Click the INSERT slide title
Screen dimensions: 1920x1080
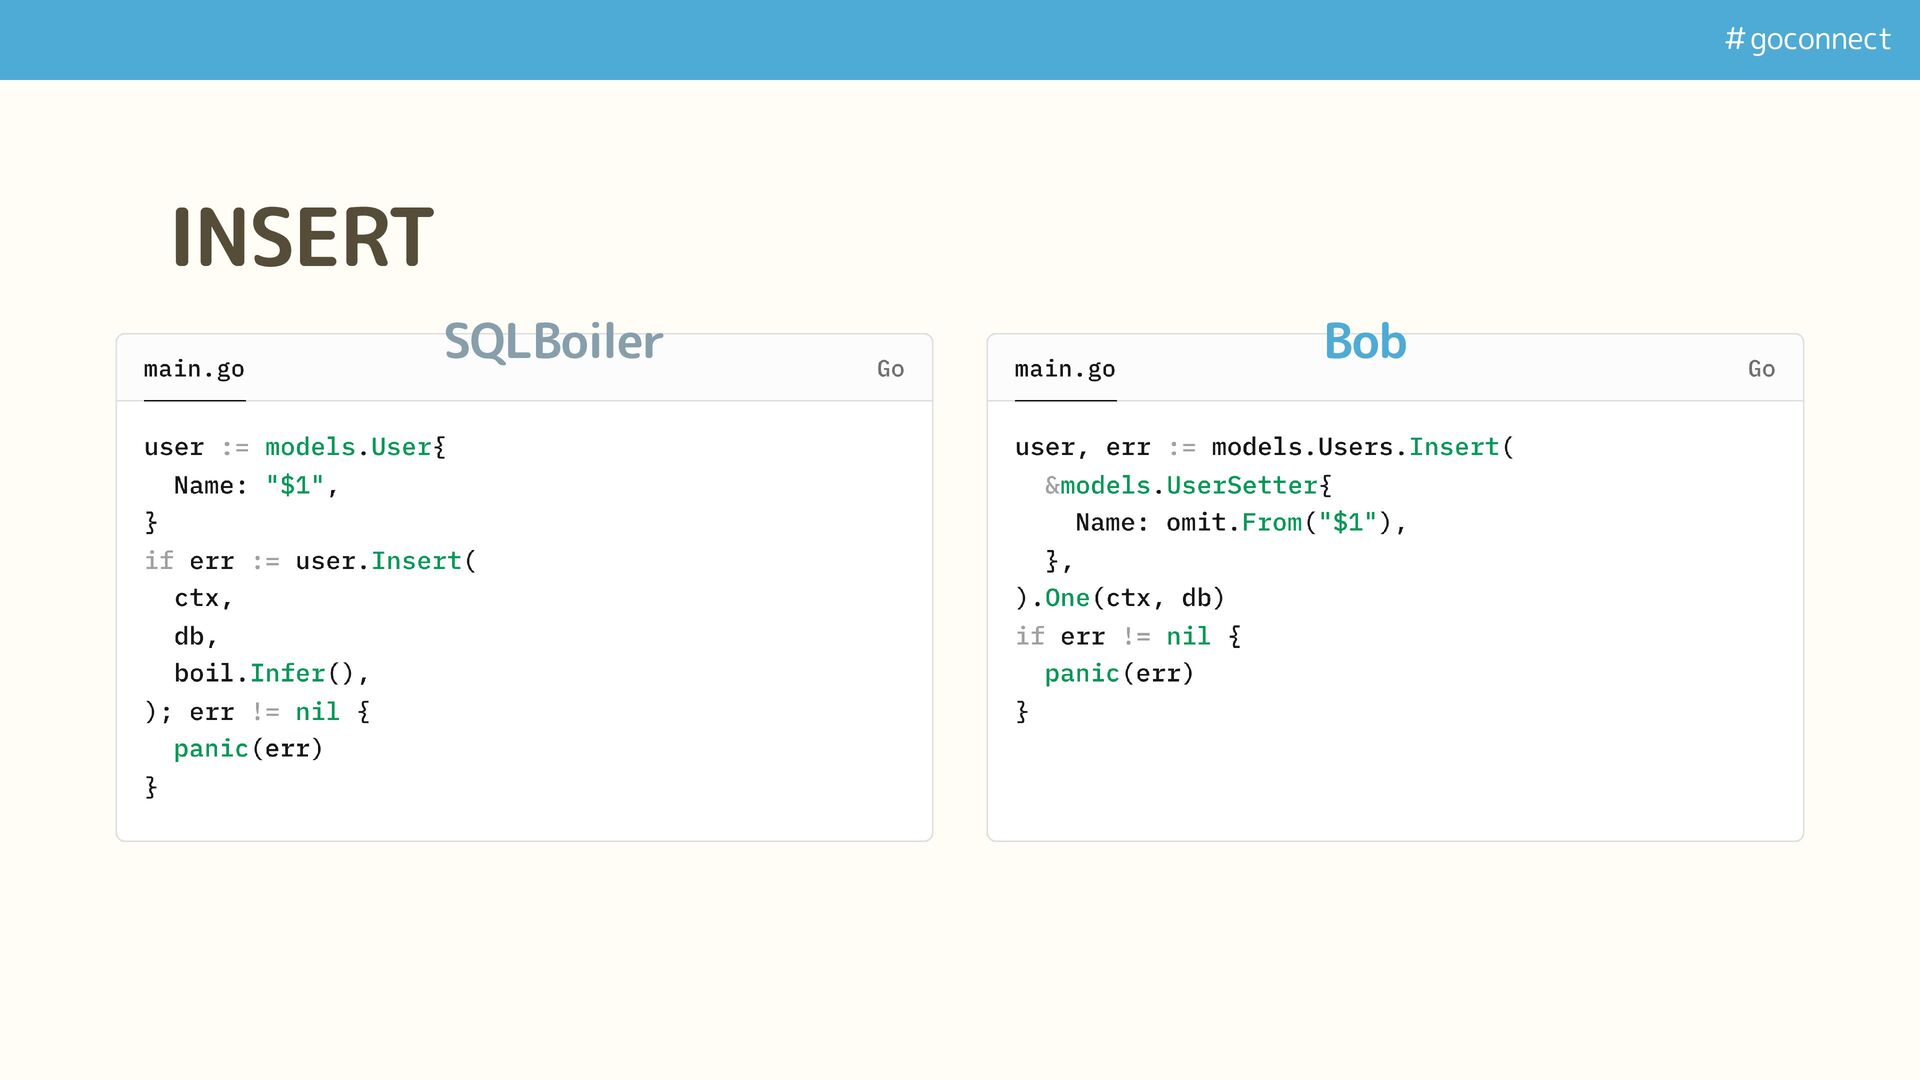point(303,238)
